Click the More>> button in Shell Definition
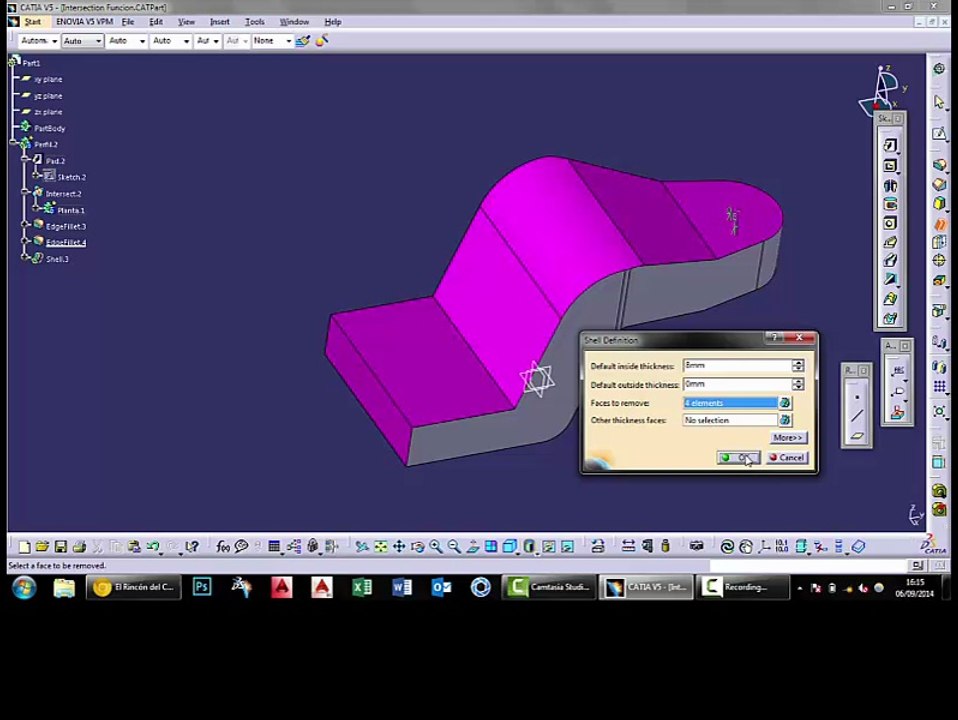The width and height of the screenshot is (958, 720). click(x=788, y=438)
